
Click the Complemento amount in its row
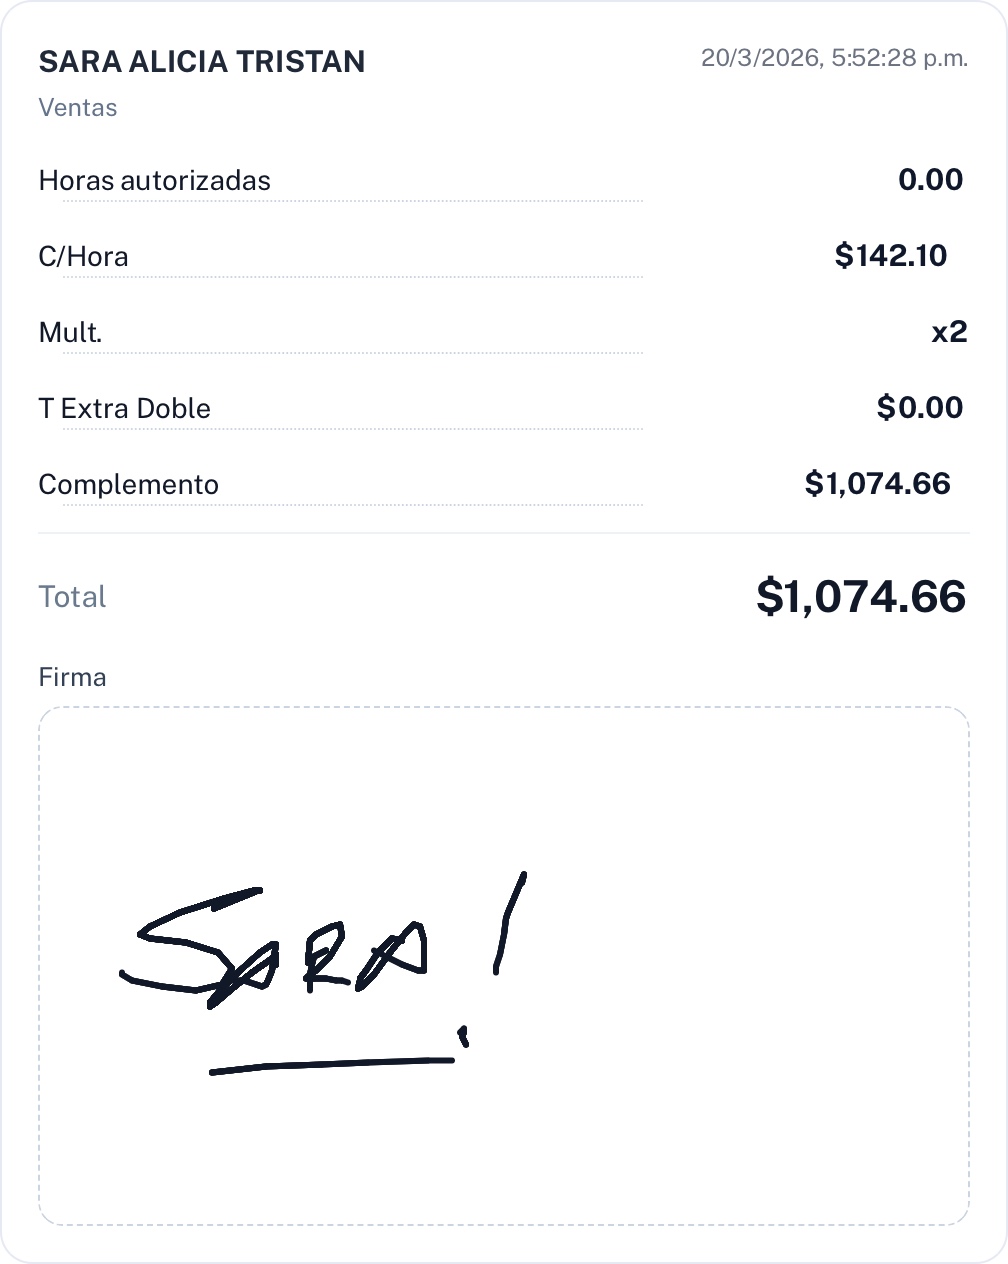[877, 484]
